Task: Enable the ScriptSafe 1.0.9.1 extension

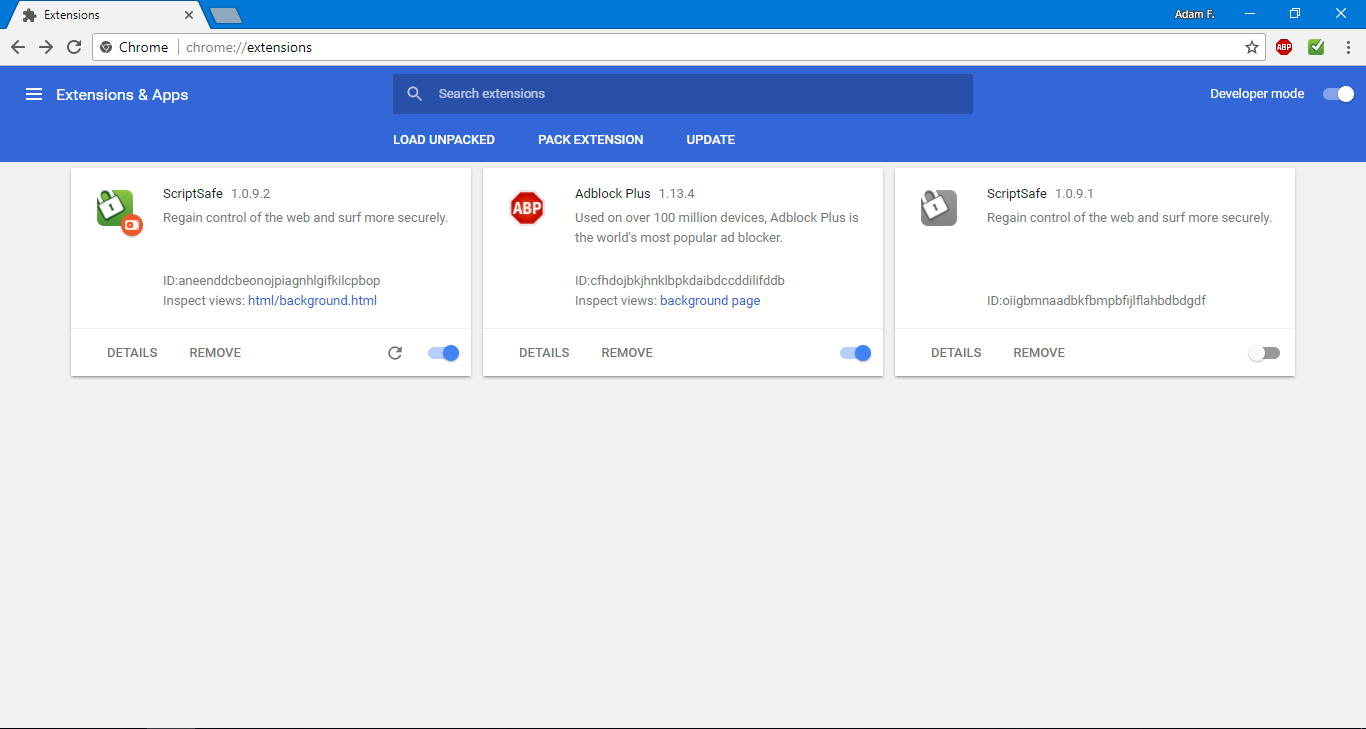Action: 1264,352
